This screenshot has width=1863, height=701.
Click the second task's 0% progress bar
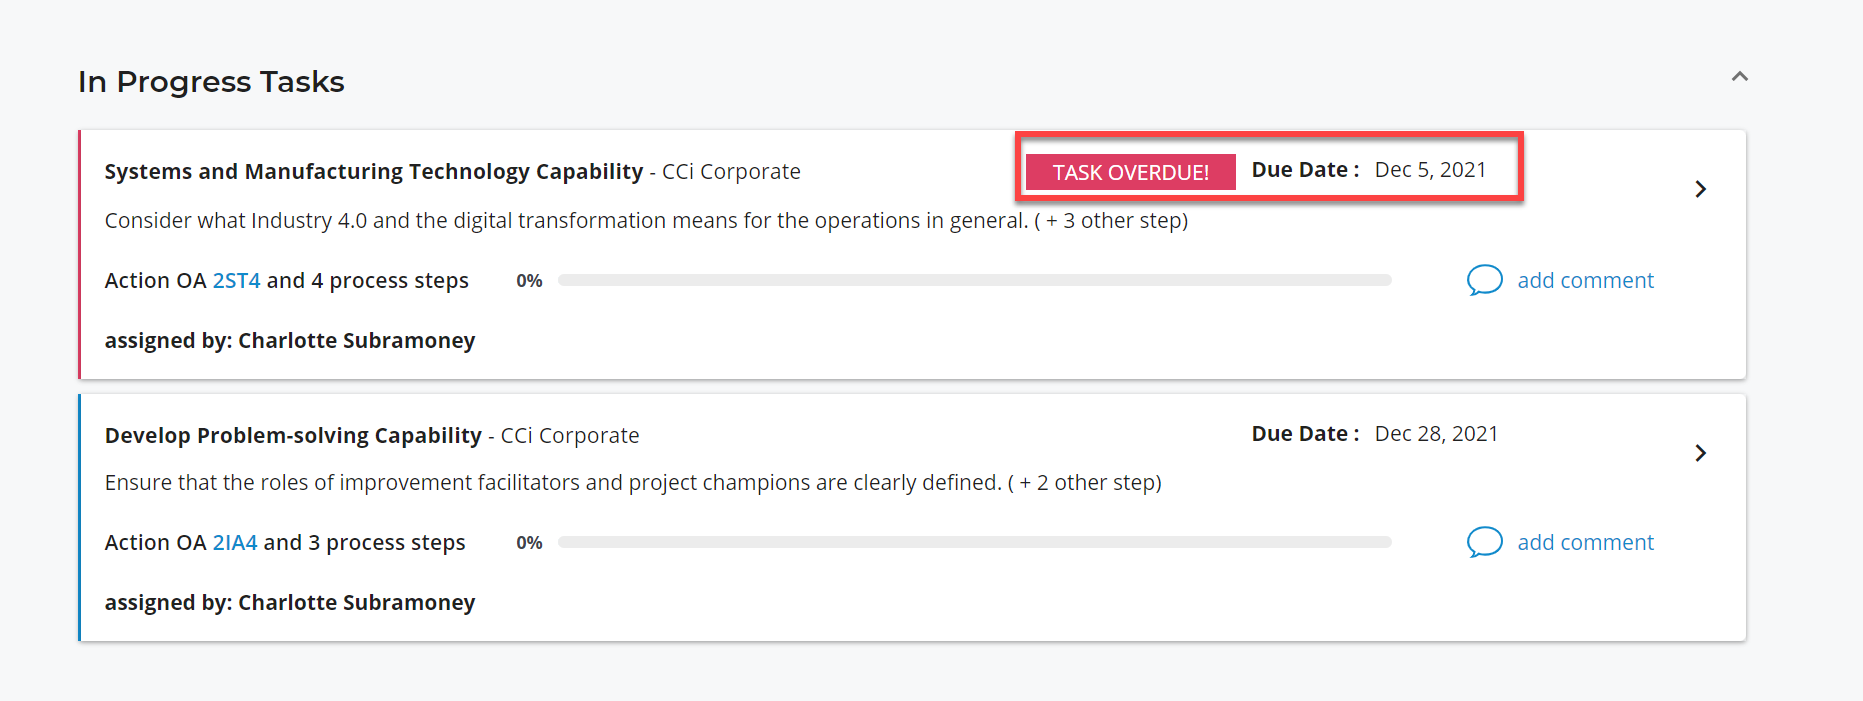click(974, 542)
